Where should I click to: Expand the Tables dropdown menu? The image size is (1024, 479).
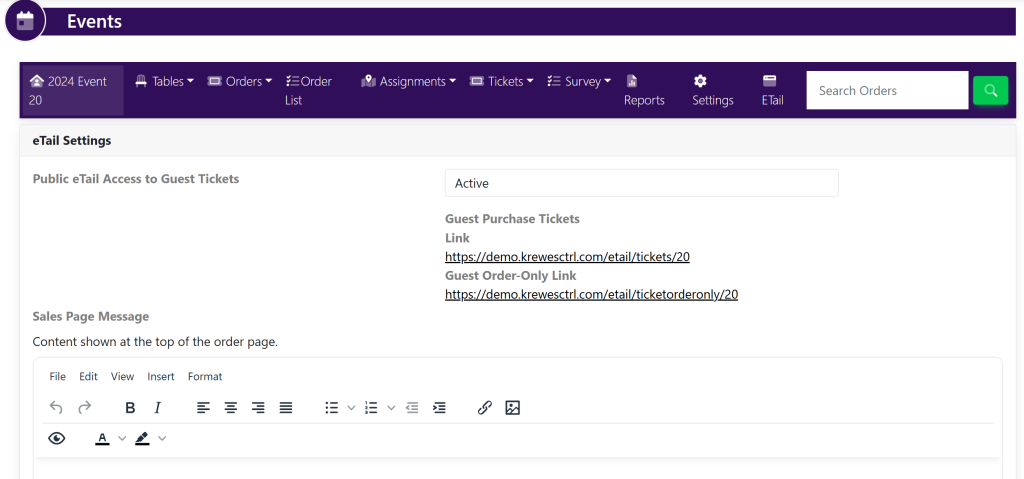point(164,81)
